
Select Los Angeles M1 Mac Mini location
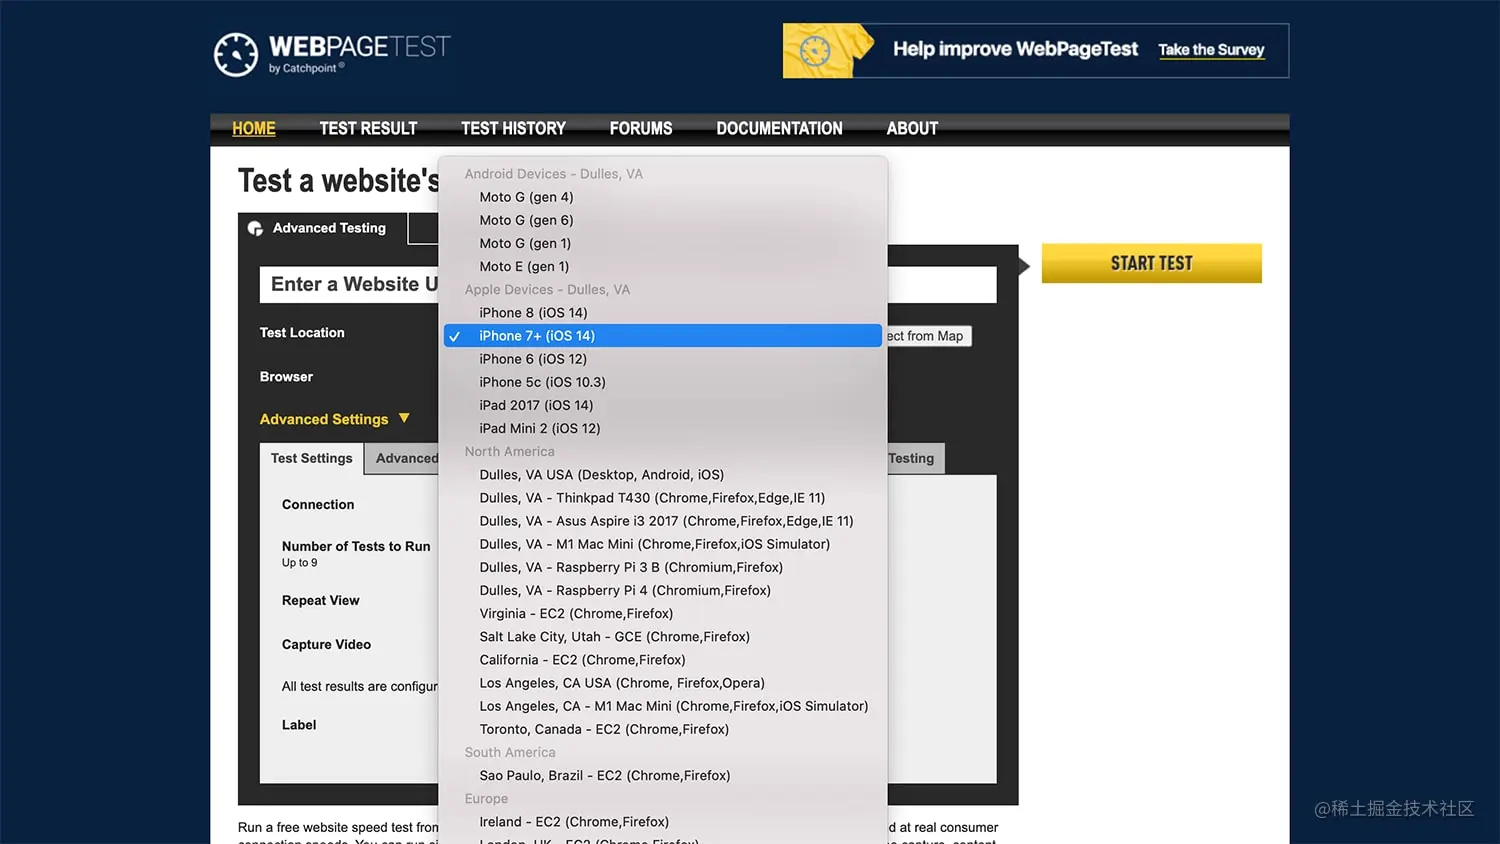662,706
